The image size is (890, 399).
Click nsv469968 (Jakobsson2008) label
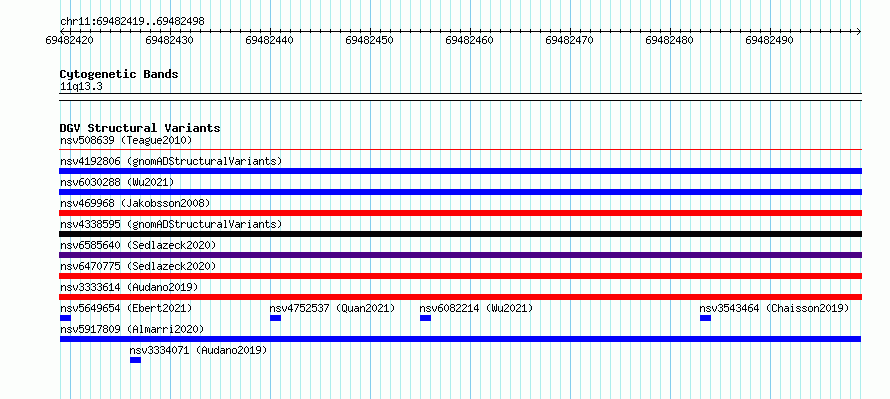[x=135, y=203]
